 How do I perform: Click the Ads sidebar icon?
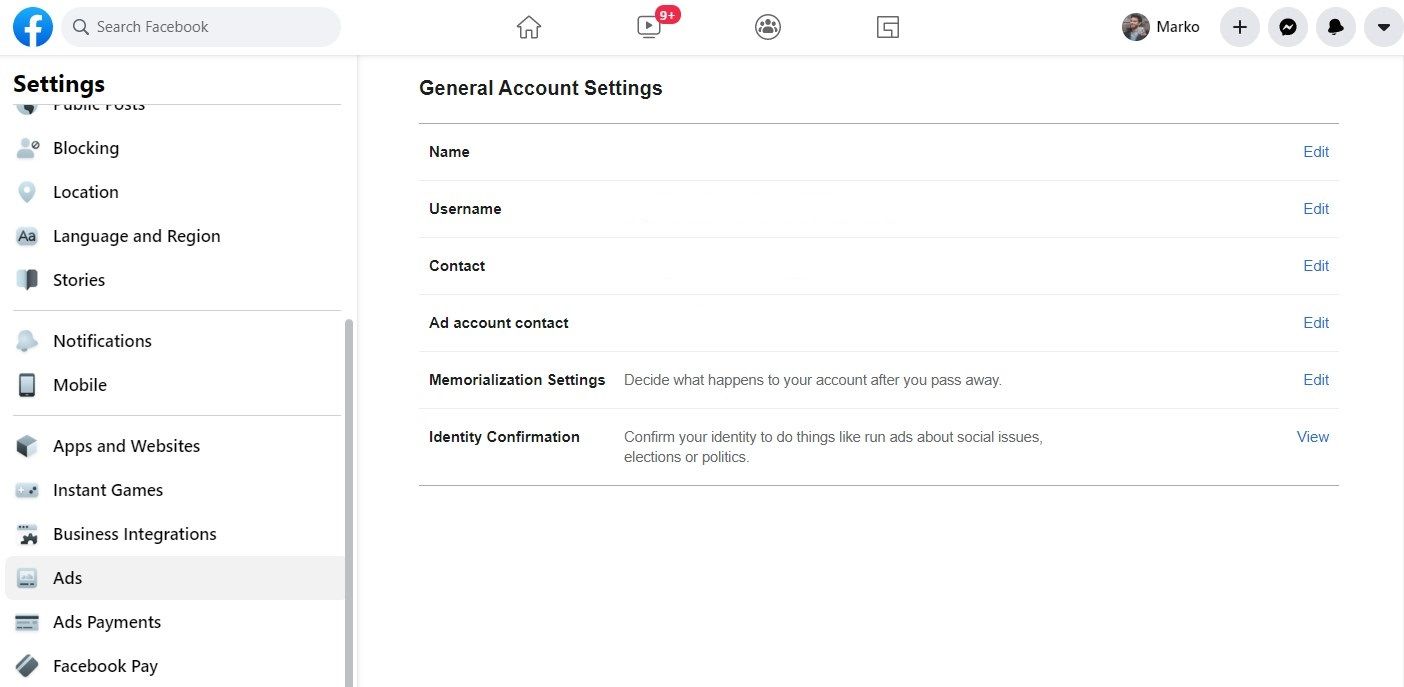pyautogui.click(x=27, y=578)
